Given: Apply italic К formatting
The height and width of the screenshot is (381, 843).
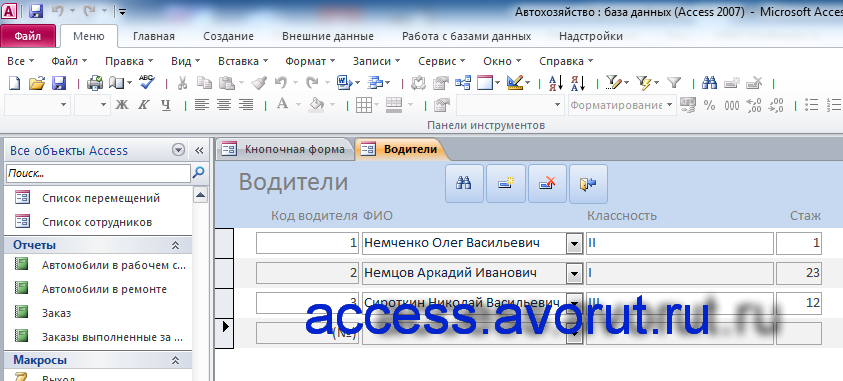Looking at the screenshot, I should 143,105.
